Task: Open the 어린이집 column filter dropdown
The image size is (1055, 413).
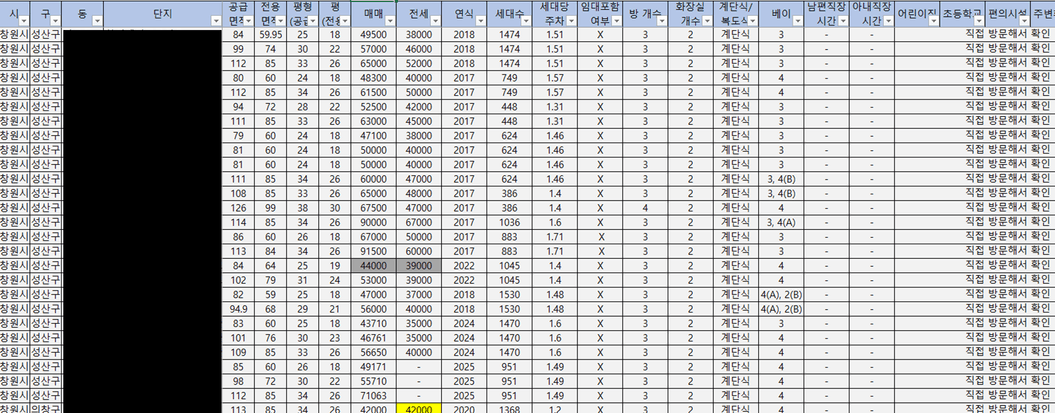Action: click(x=933, y=22)
